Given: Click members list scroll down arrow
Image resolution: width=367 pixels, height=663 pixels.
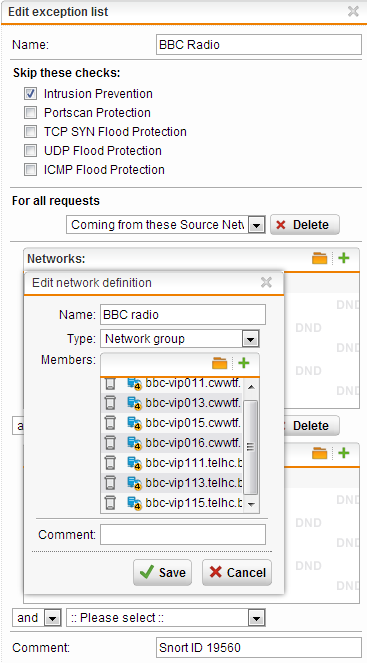Looking at the screenshot, I should pyautogui.click(x=251, y=504).
